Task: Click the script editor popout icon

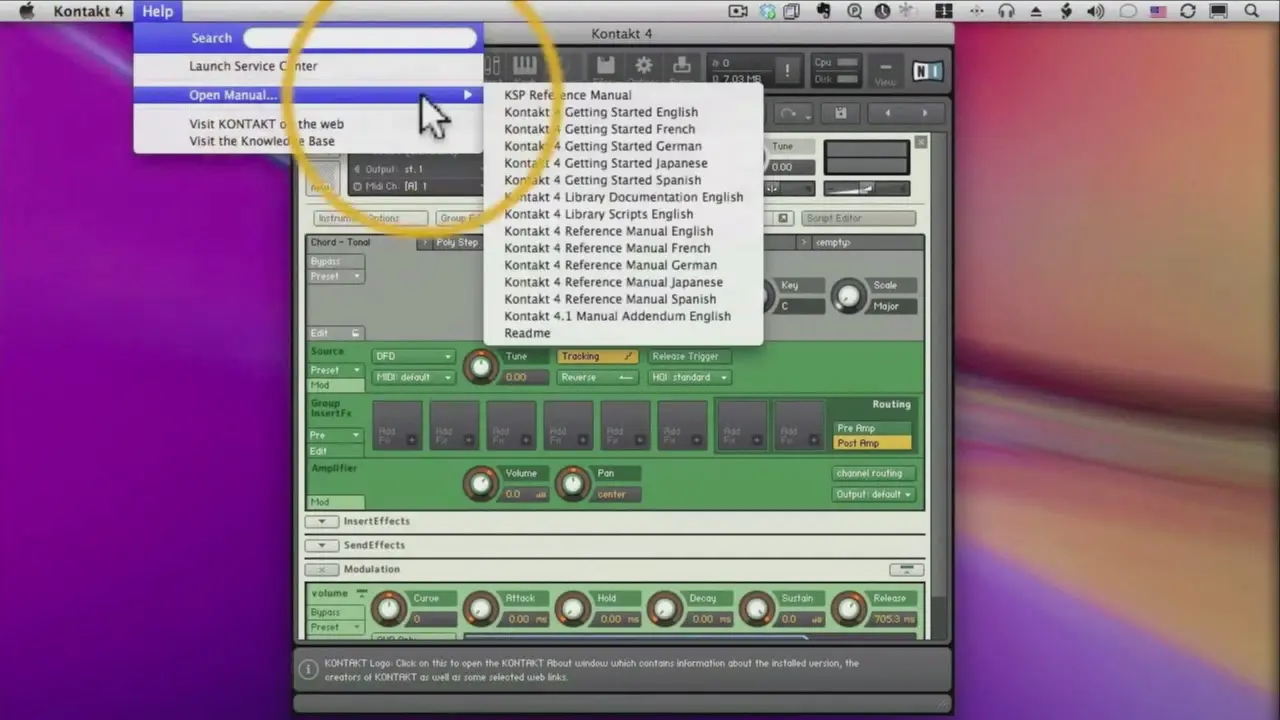Action: pos(783,218)
